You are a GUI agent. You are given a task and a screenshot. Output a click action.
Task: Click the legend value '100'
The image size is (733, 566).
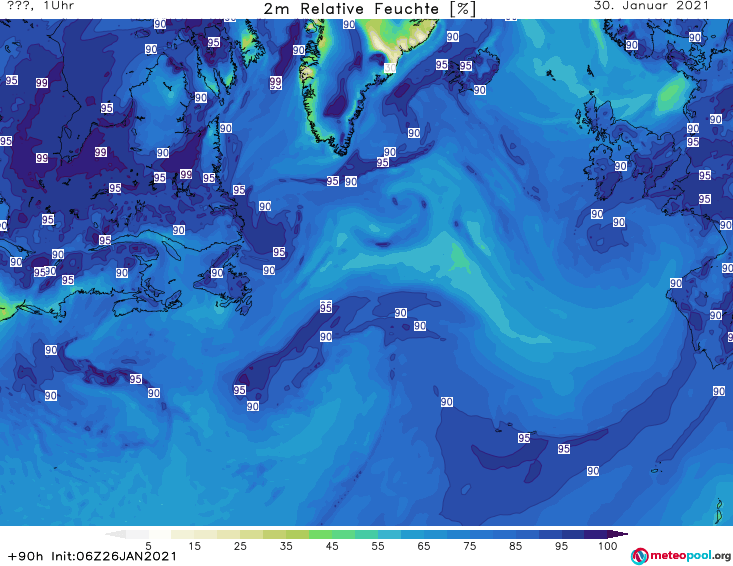608,545
